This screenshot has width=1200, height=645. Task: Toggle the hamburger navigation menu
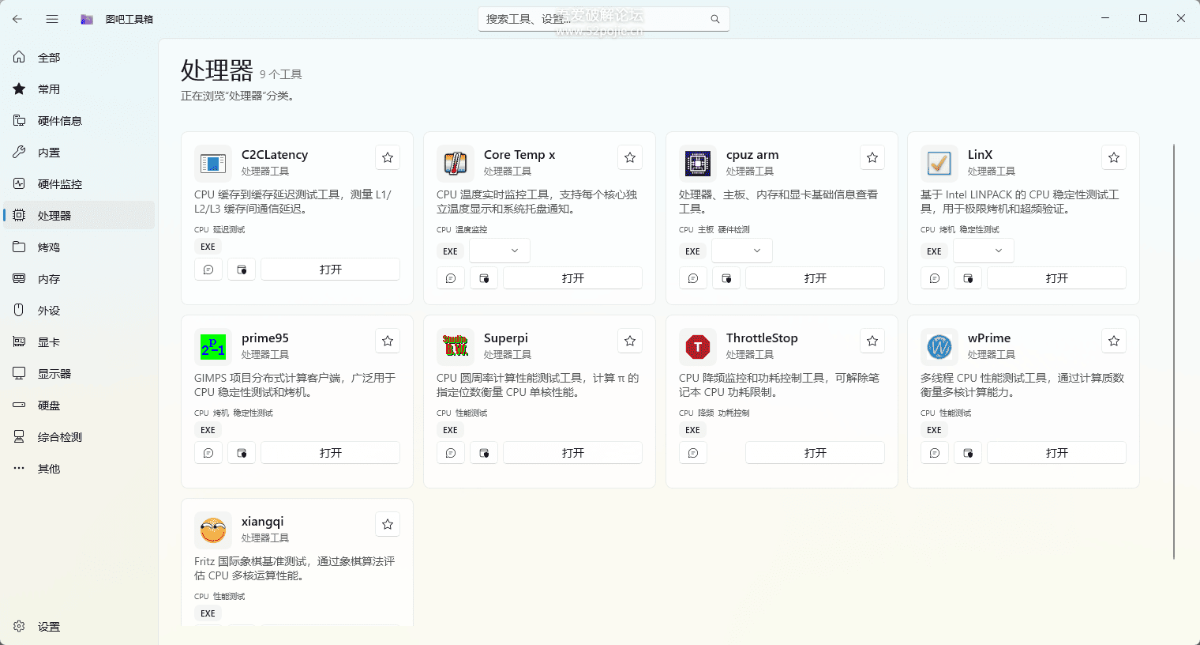coord(52,19)
